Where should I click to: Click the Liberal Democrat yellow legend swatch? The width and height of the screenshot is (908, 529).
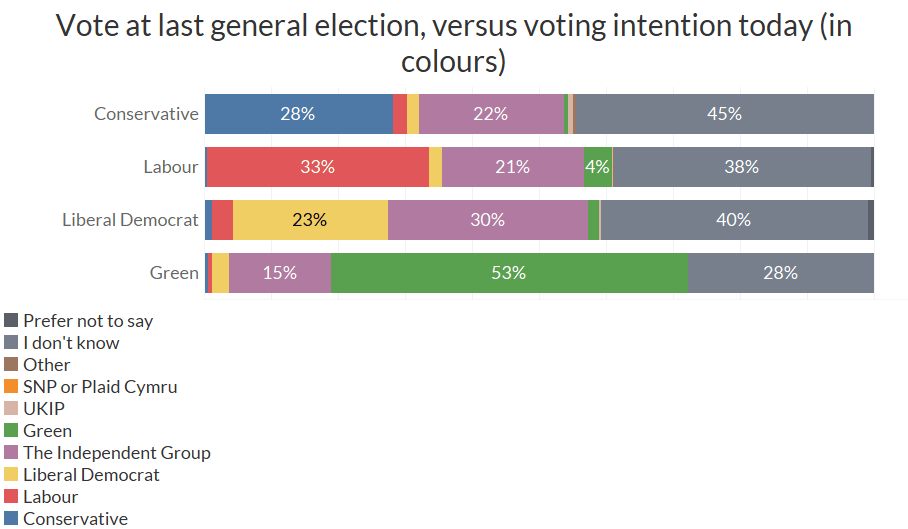pos(12,474)
